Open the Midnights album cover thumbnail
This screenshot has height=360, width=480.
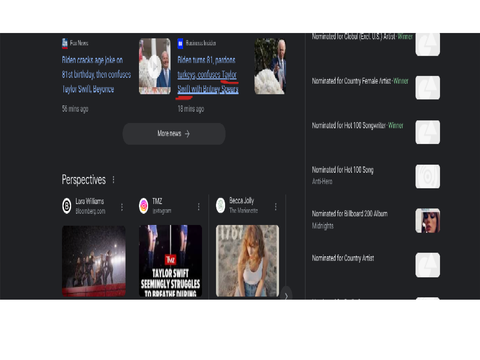[x=428, y=221]
